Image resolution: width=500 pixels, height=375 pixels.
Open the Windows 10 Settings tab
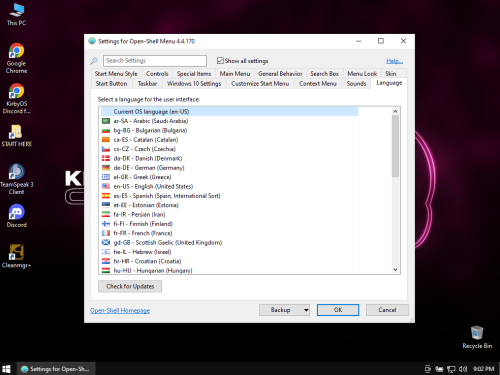click(x=194, y=84)
